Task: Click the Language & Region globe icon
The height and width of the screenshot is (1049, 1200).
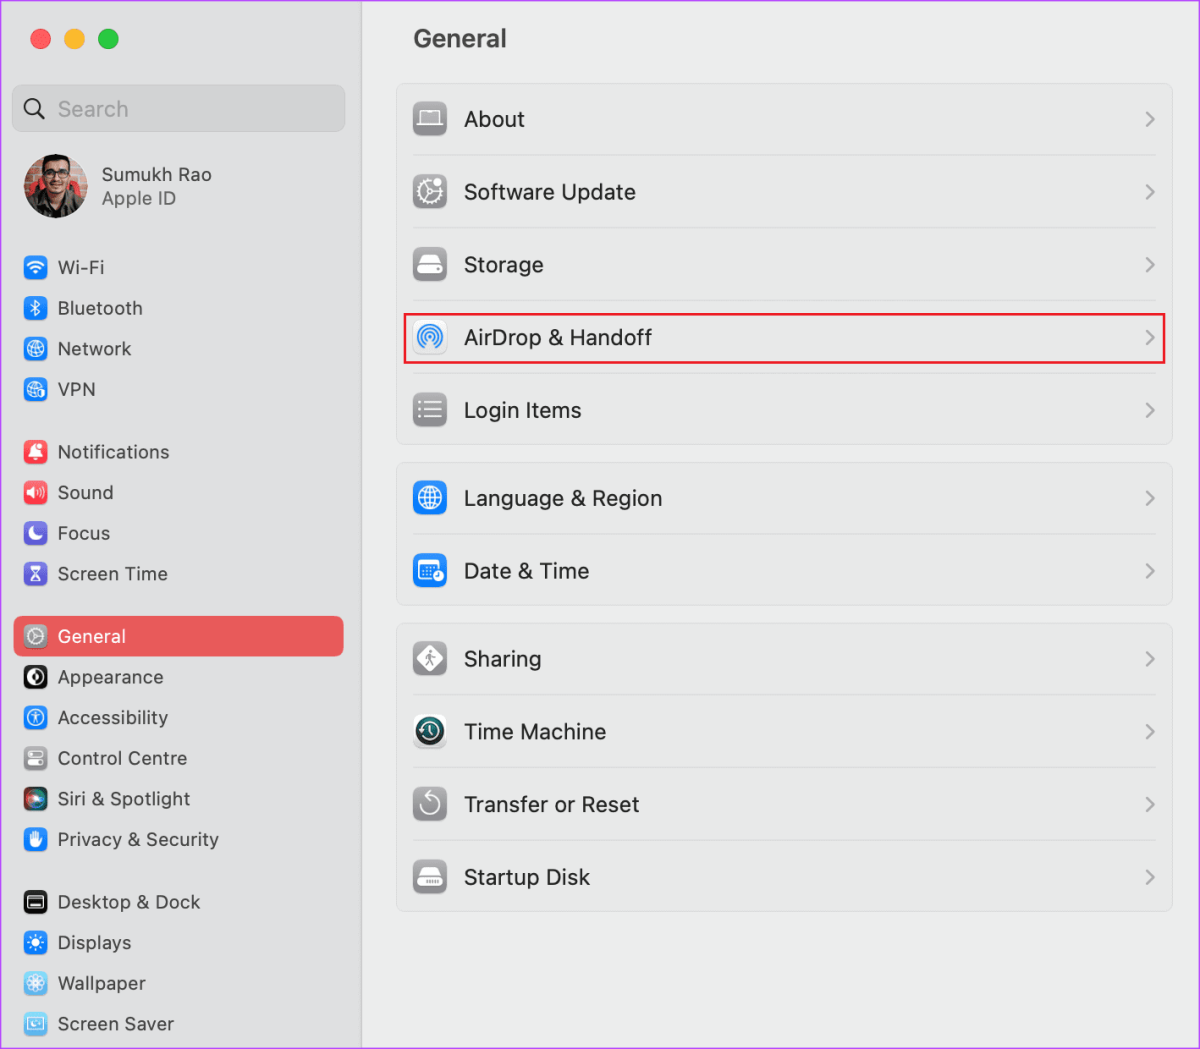Action: coord(430,498)
